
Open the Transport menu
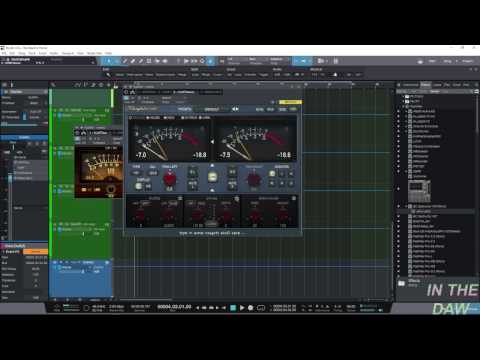click(x=68, y=53)
